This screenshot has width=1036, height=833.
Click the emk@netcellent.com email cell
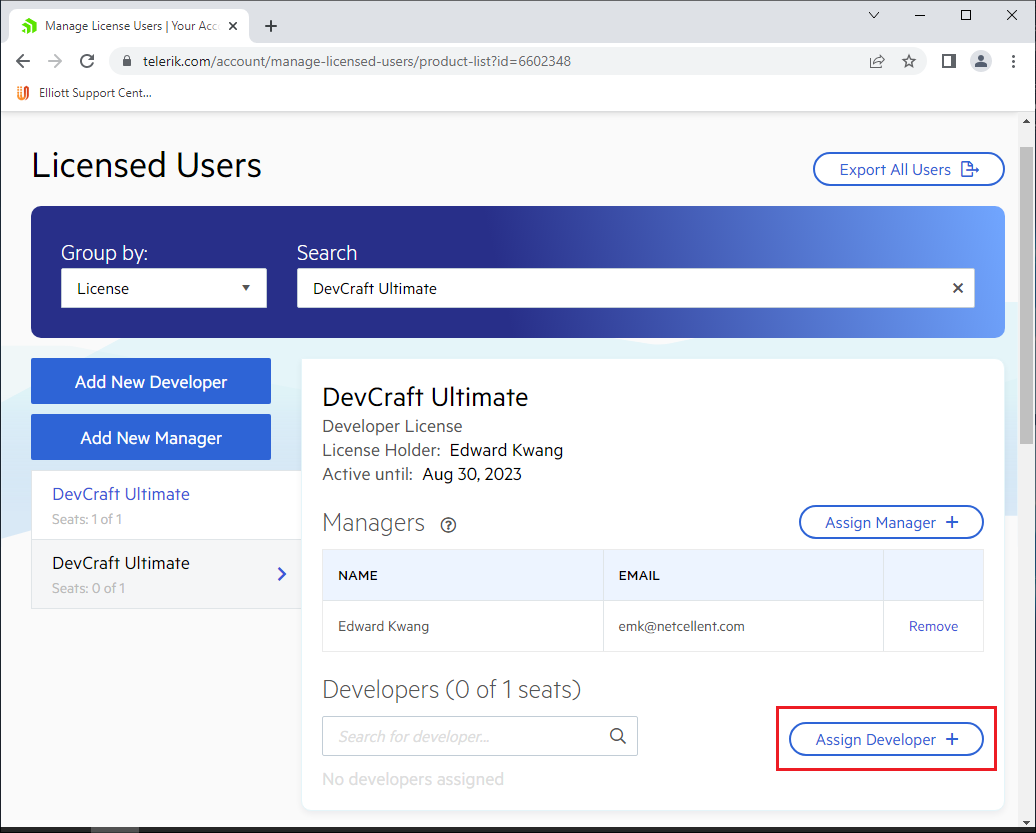[743, 626]
